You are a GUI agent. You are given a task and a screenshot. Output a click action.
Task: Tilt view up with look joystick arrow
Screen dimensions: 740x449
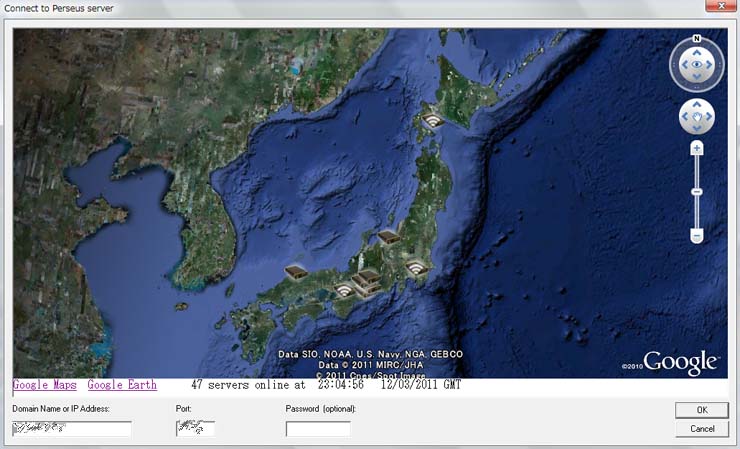697,52
